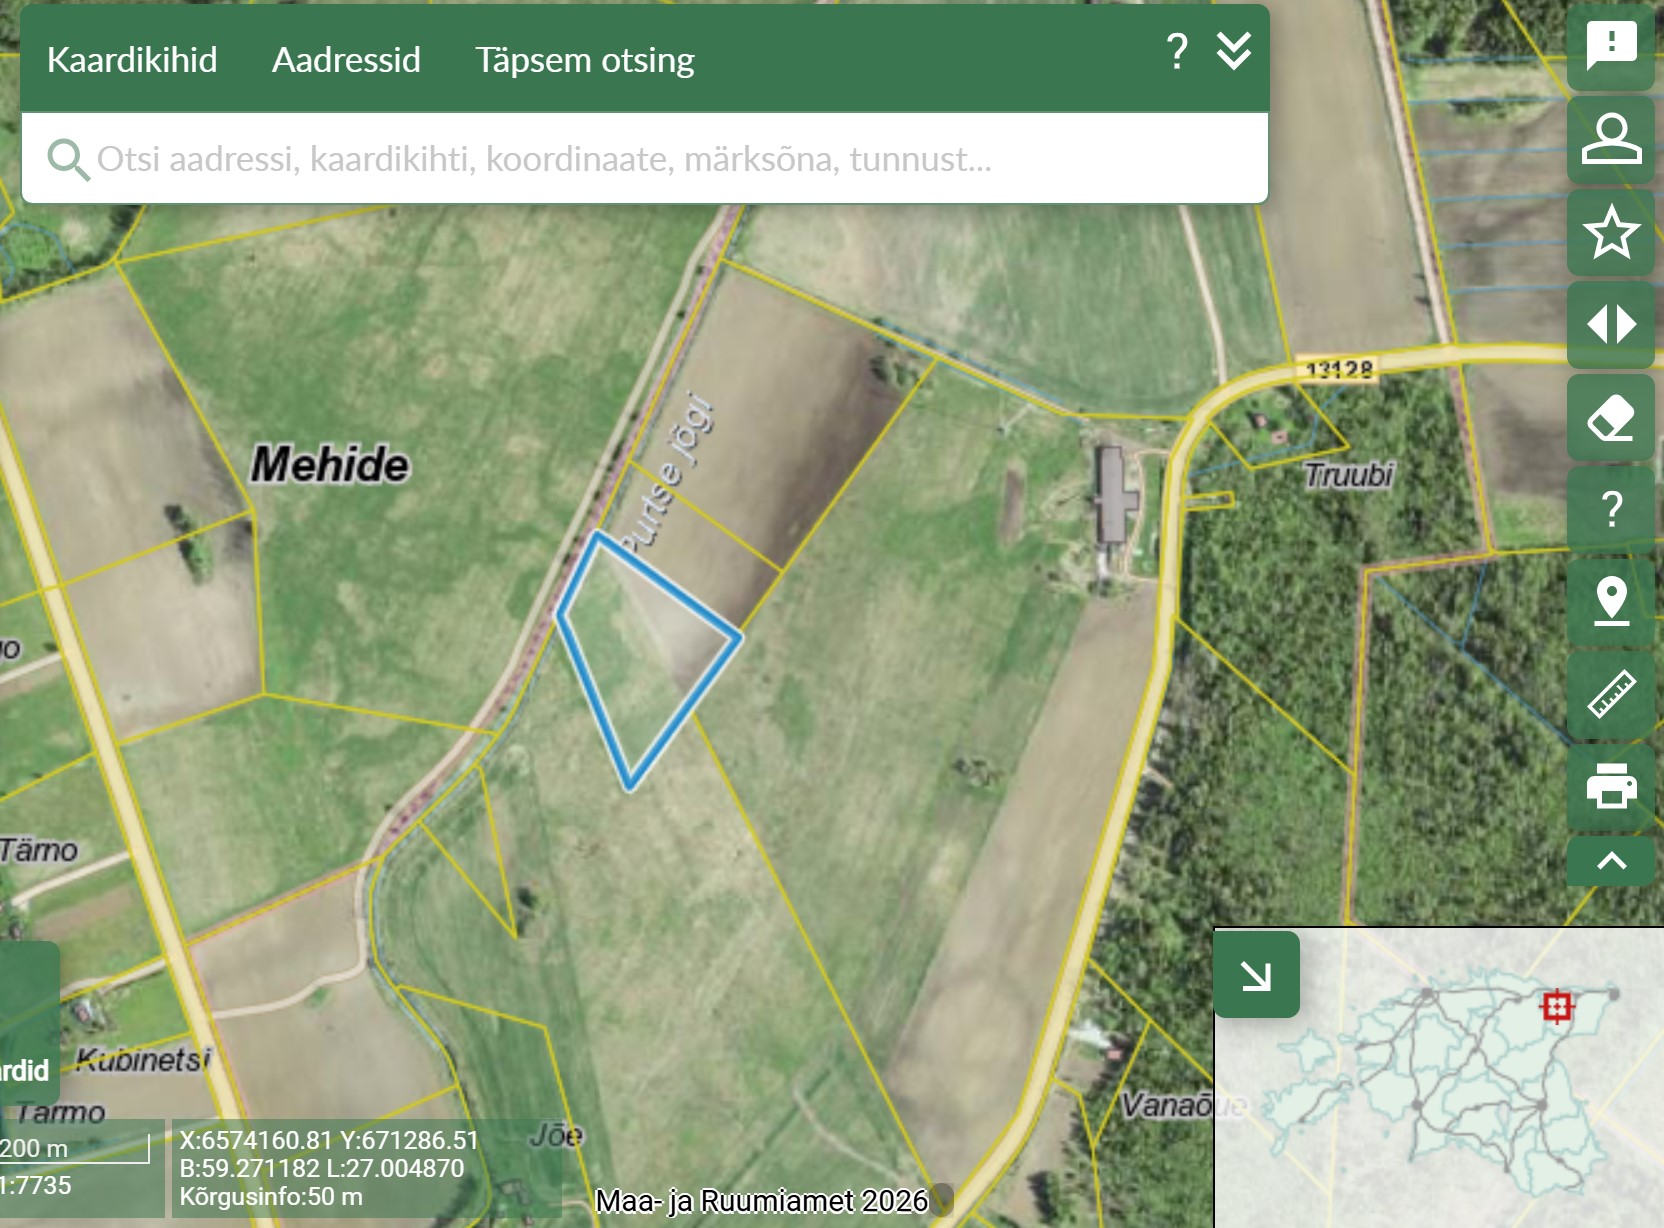Open the Täpsem otsing tab
The width and height of the screenshot is (1664, 1228).
tap(584, 60)
